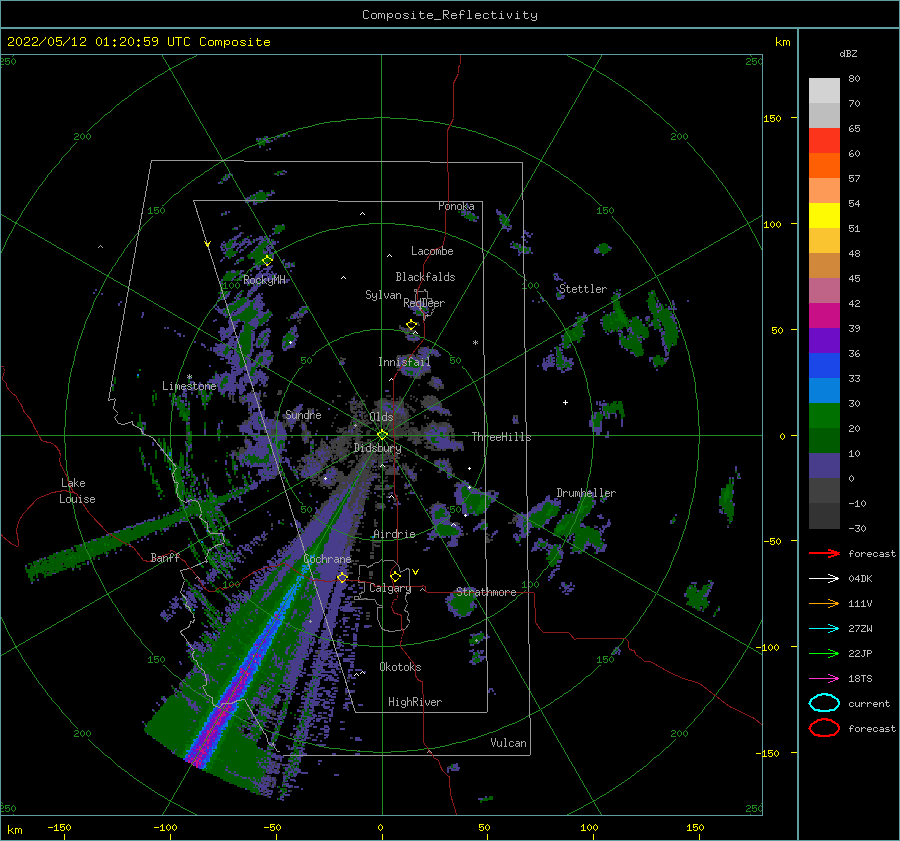Click the red 65 dBZ color swatch
Viewport: 900px width, 841px height.
click(x=824, y=141)
